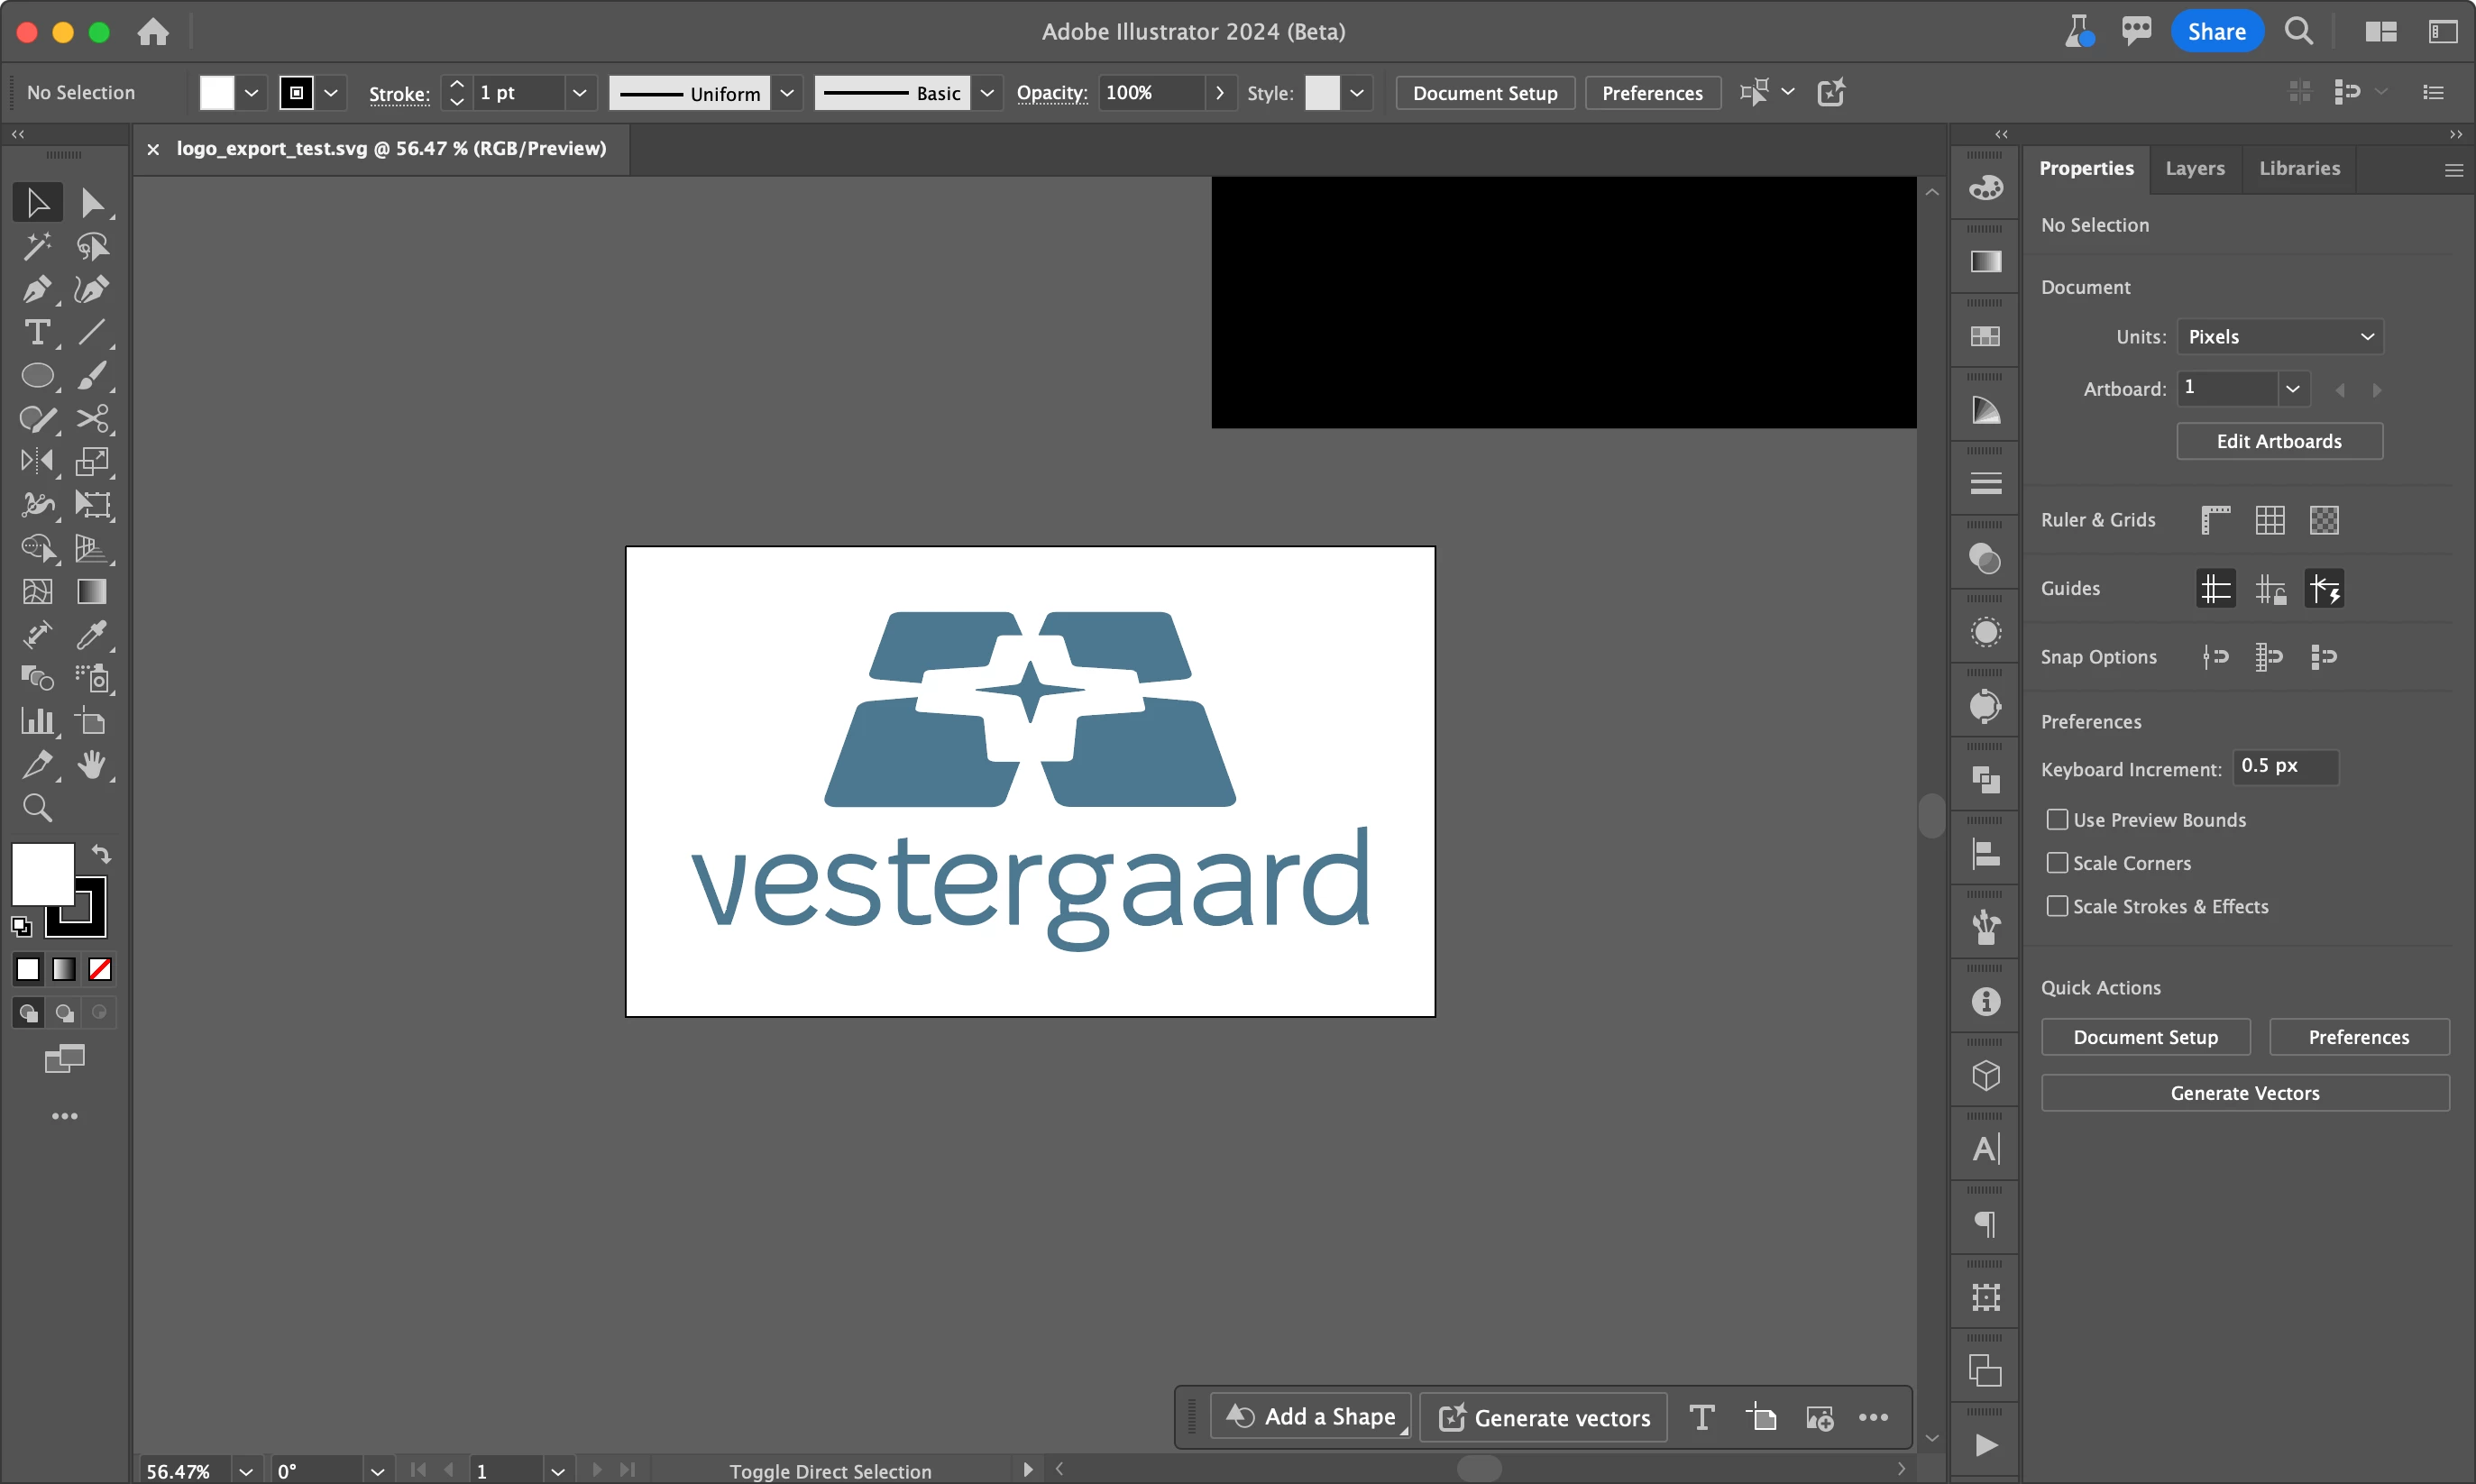Switch to the Layers tab
The width and height of the screenshot is (2476, 1484).
2194,168
